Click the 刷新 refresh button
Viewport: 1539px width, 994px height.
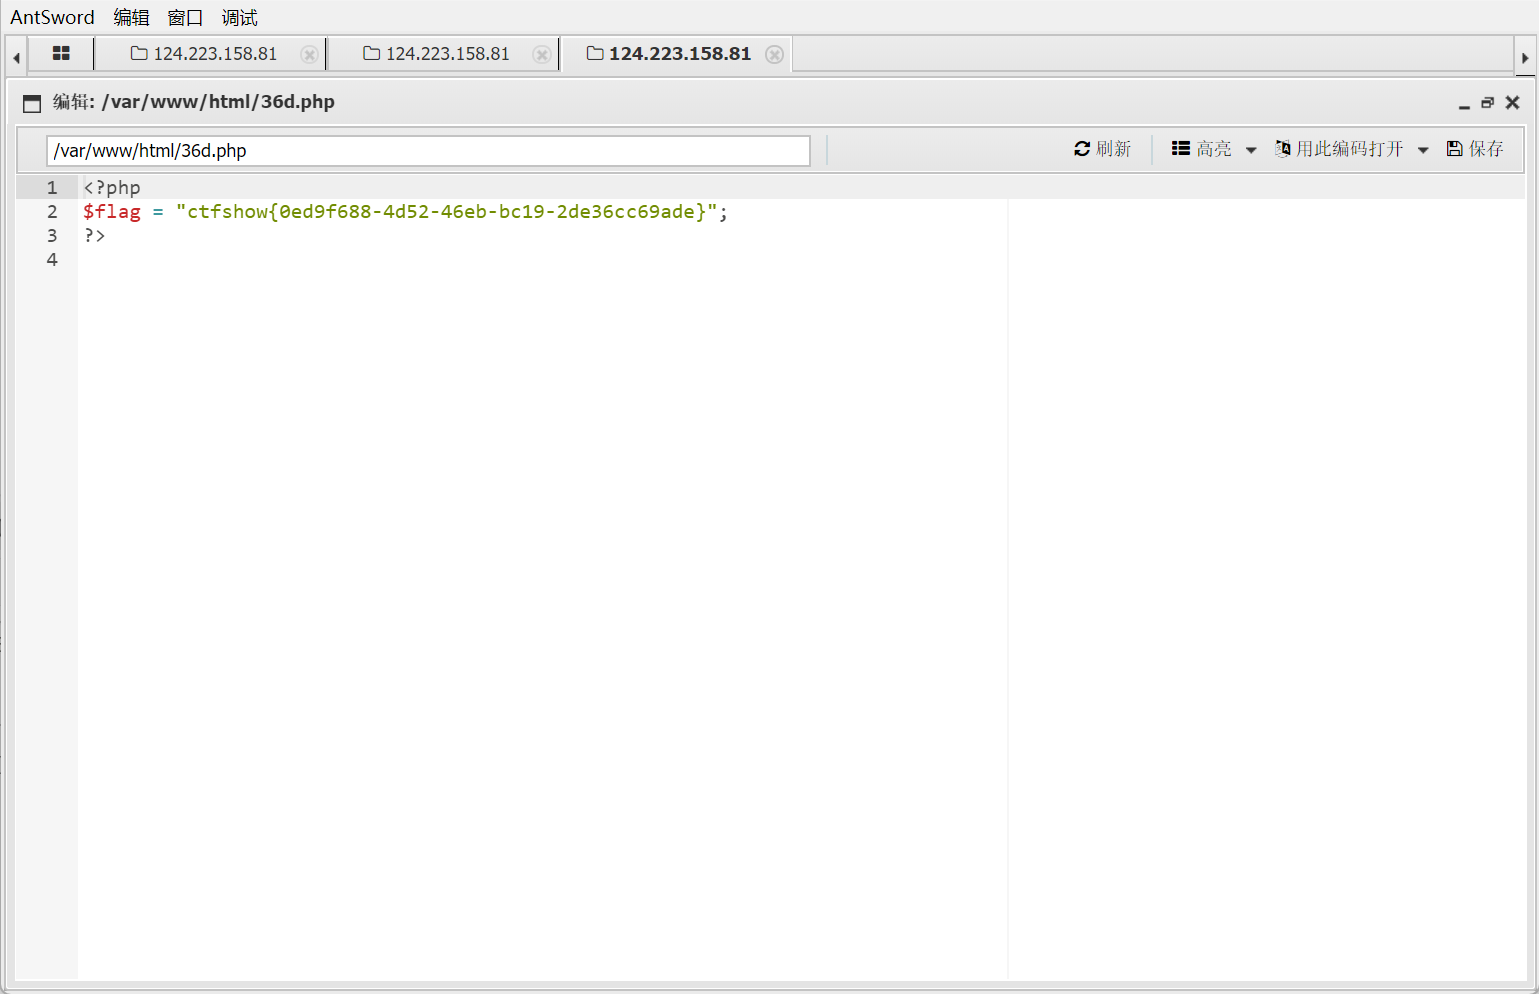(1102, 149)
